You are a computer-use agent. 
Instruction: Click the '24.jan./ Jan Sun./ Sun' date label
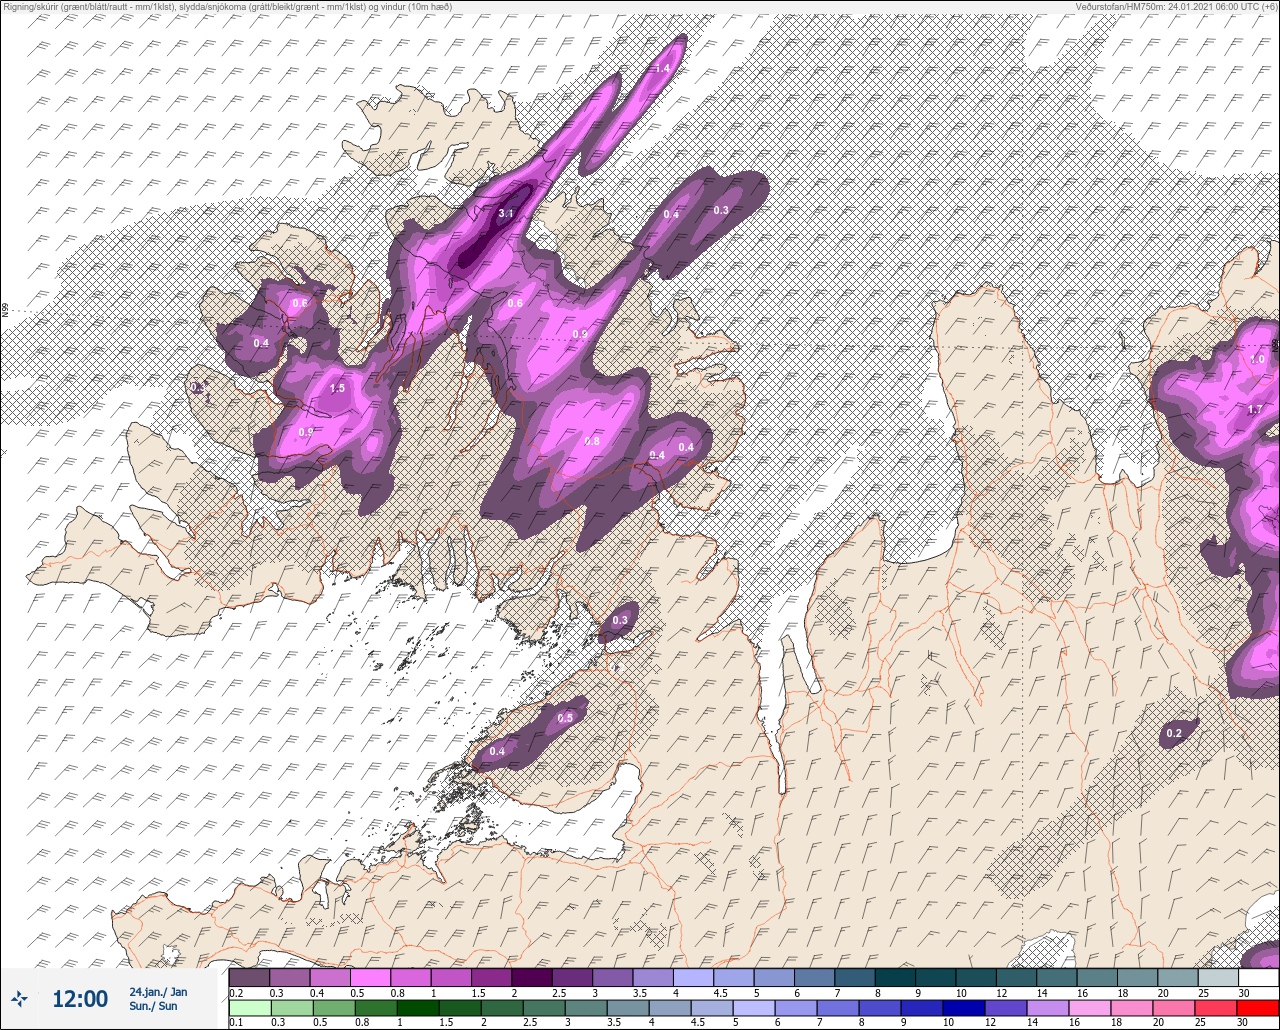158,999
